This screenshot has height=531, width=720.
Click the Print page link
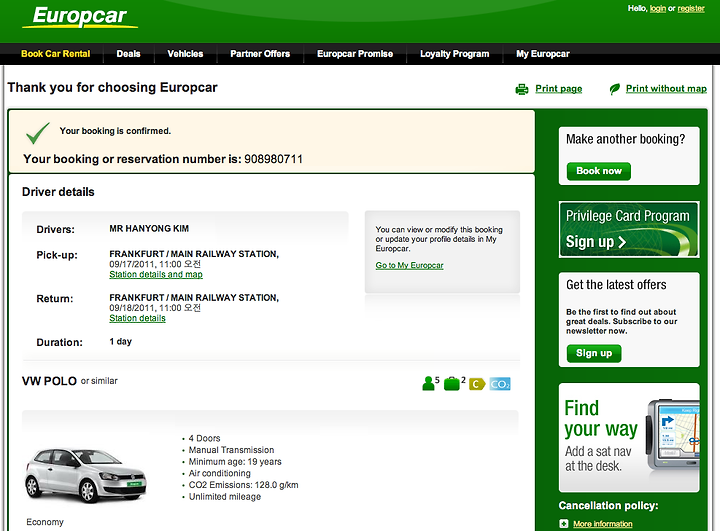pos(558,89)
